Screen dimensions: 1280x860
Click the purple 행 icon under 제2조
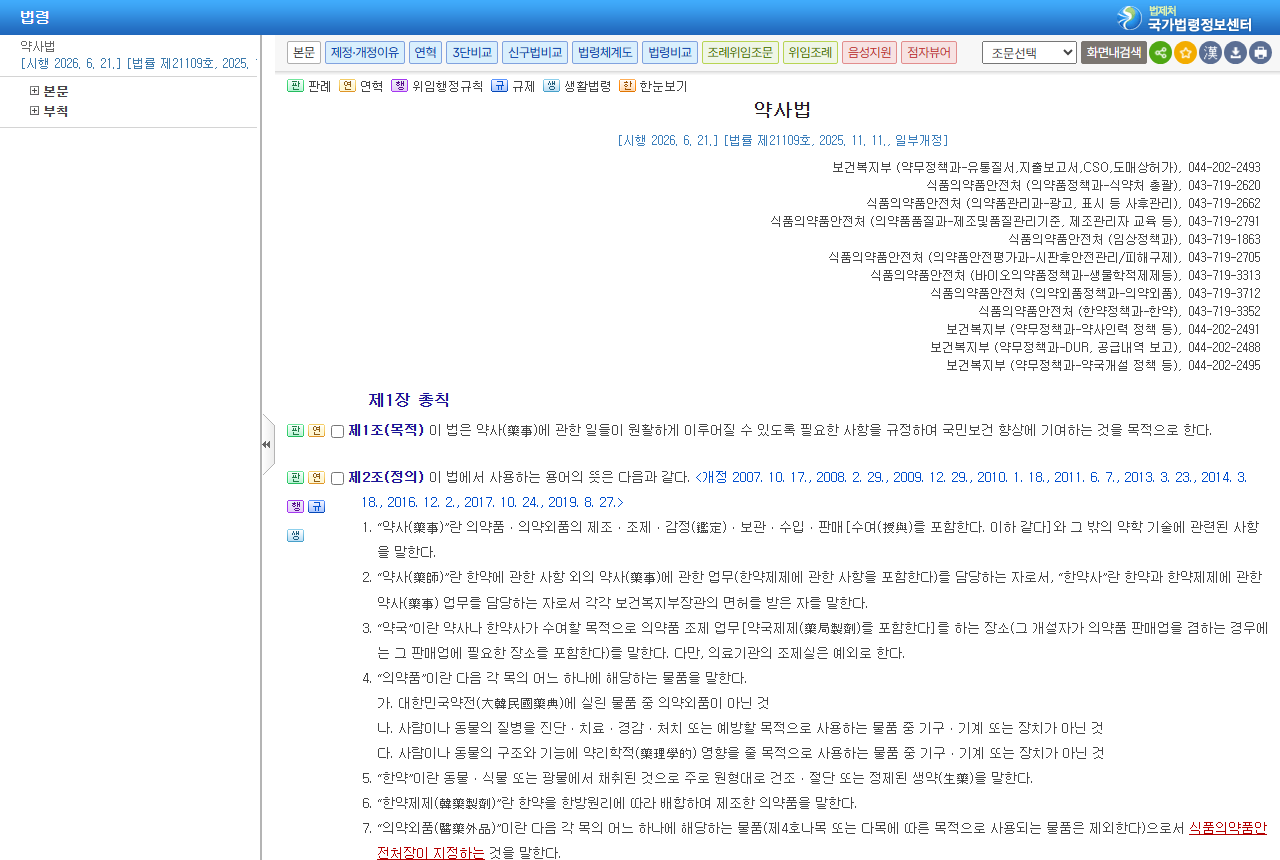pos(295,507)
